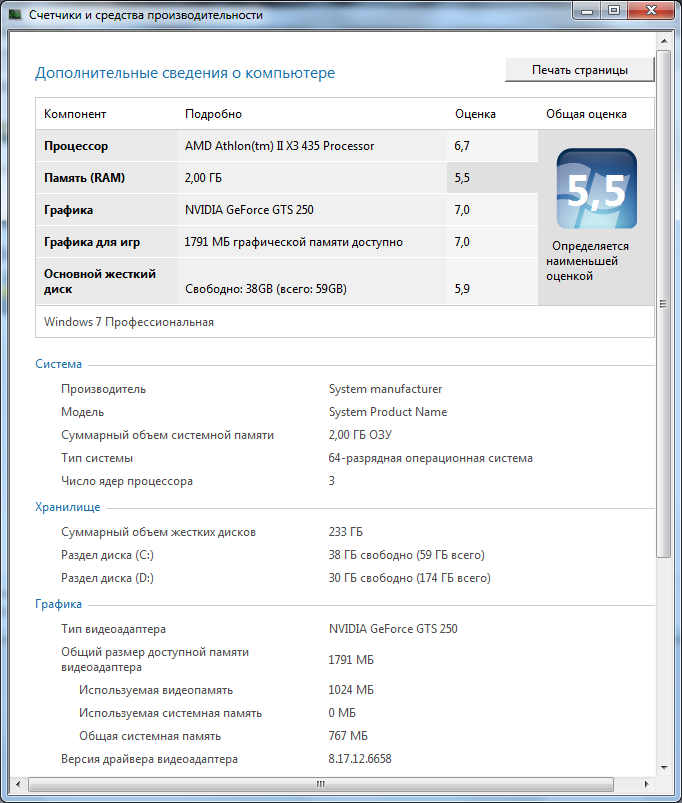Click the Графика section heading

click(x=58, y=604)
